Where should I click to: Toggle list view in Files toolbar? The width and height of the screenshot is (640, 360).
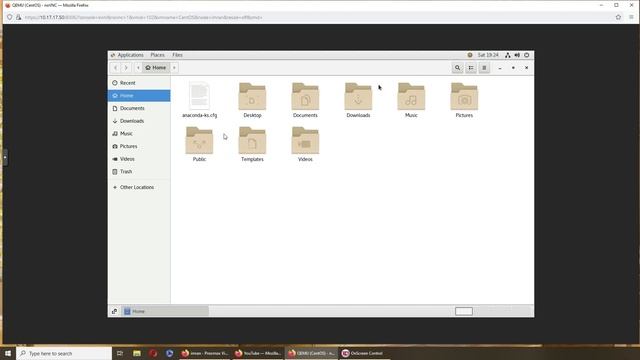[x=471, y=68]
